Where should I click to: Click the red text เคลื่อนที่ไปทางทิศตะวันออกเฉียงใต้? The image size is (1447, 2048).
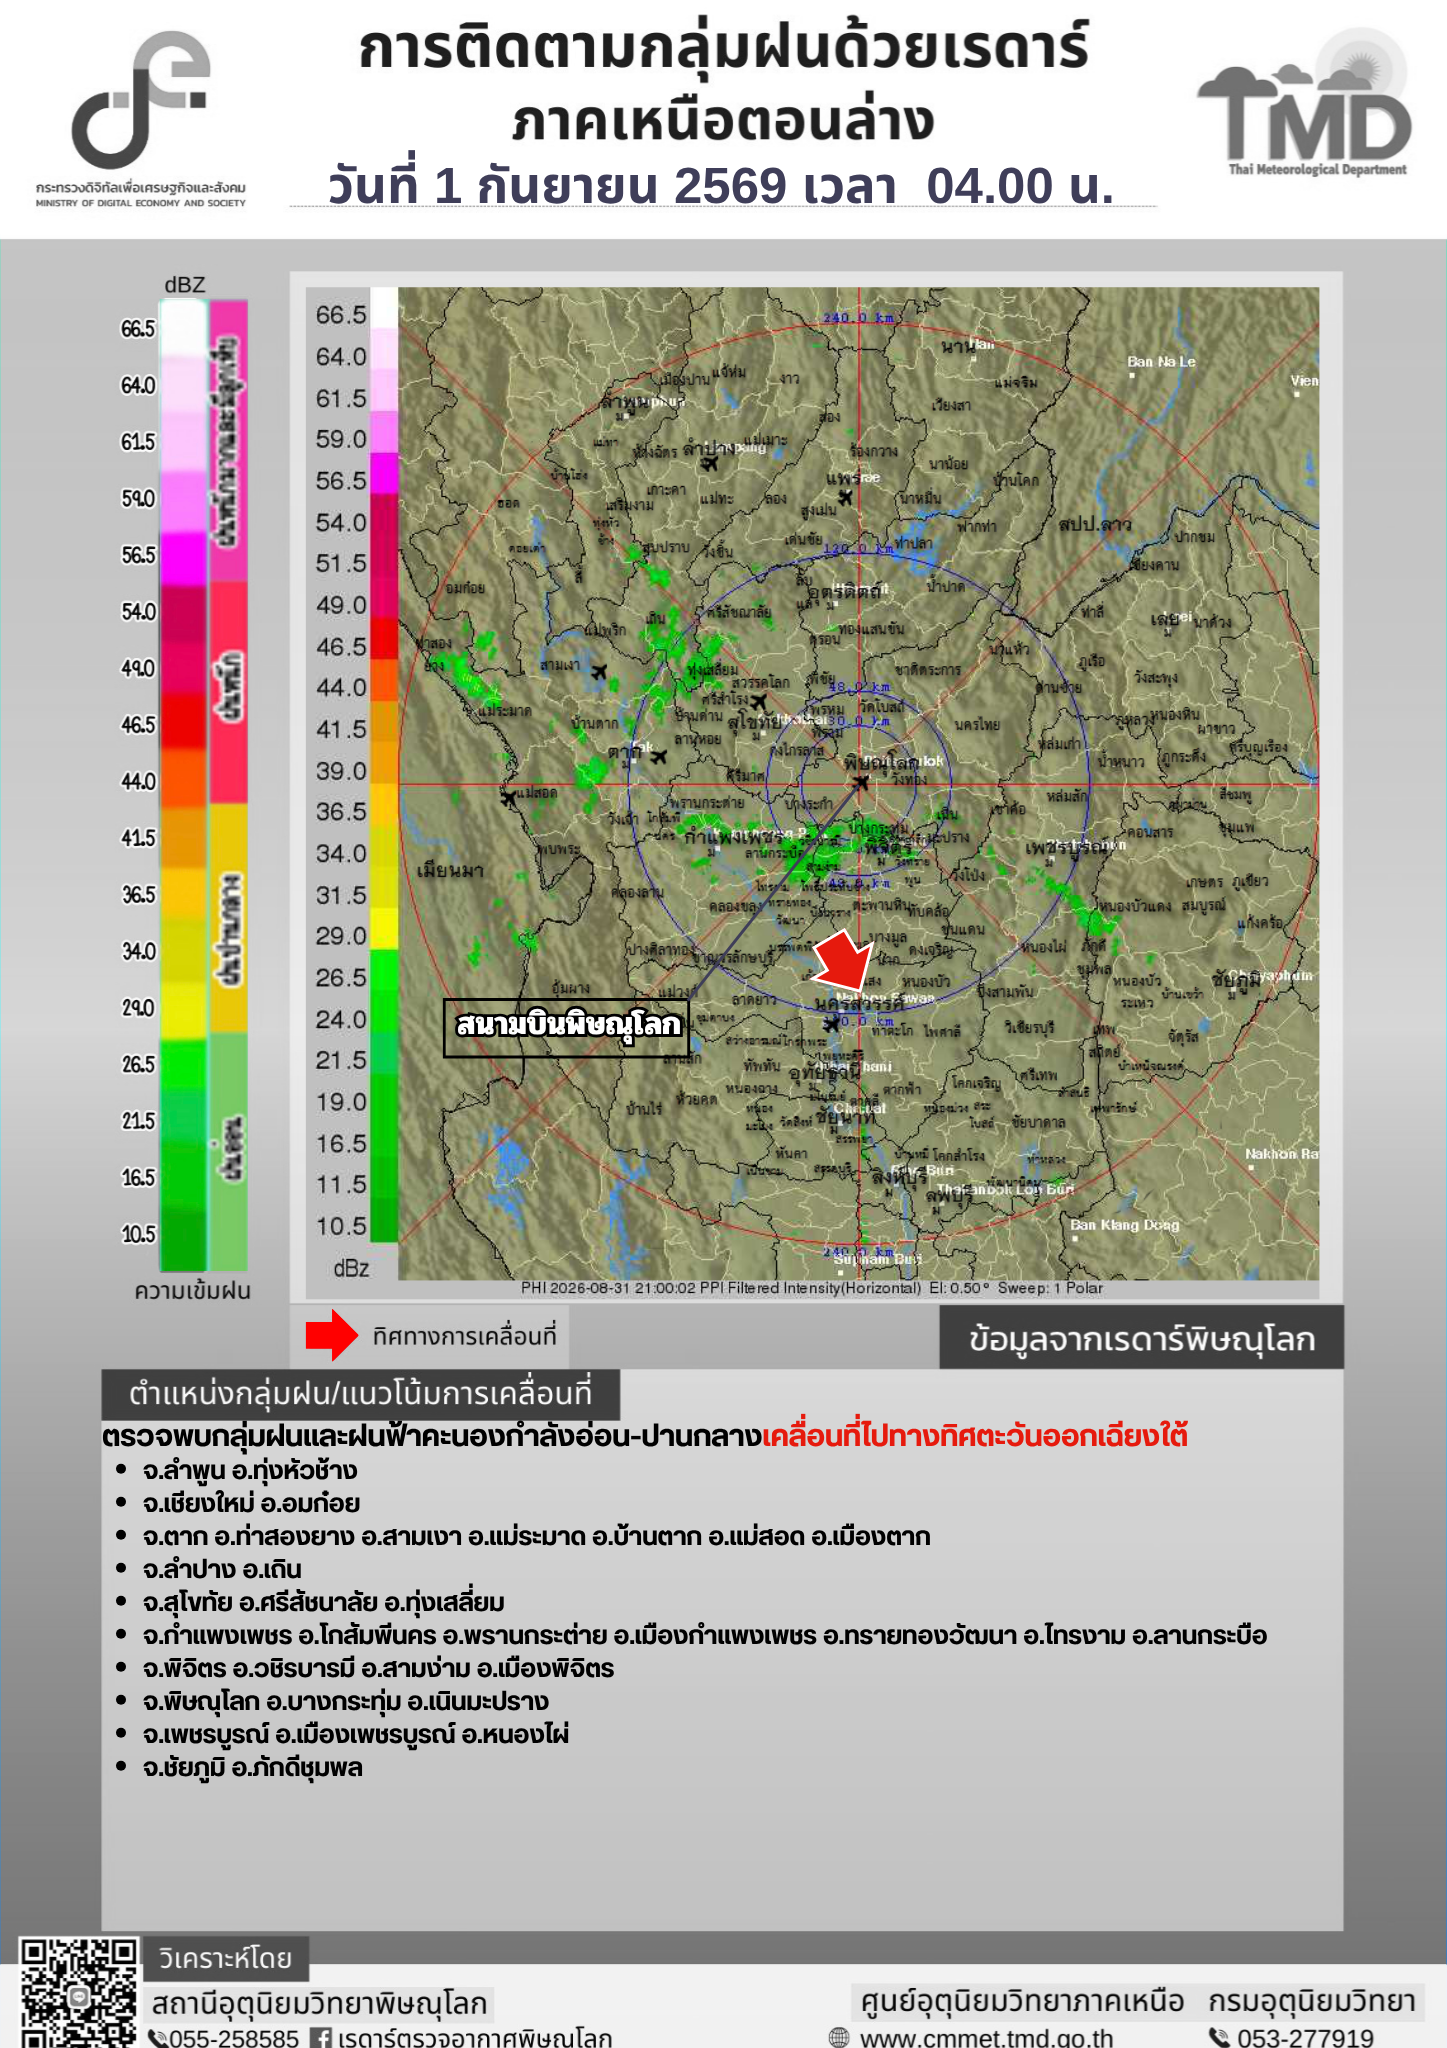coord(975,1437)
